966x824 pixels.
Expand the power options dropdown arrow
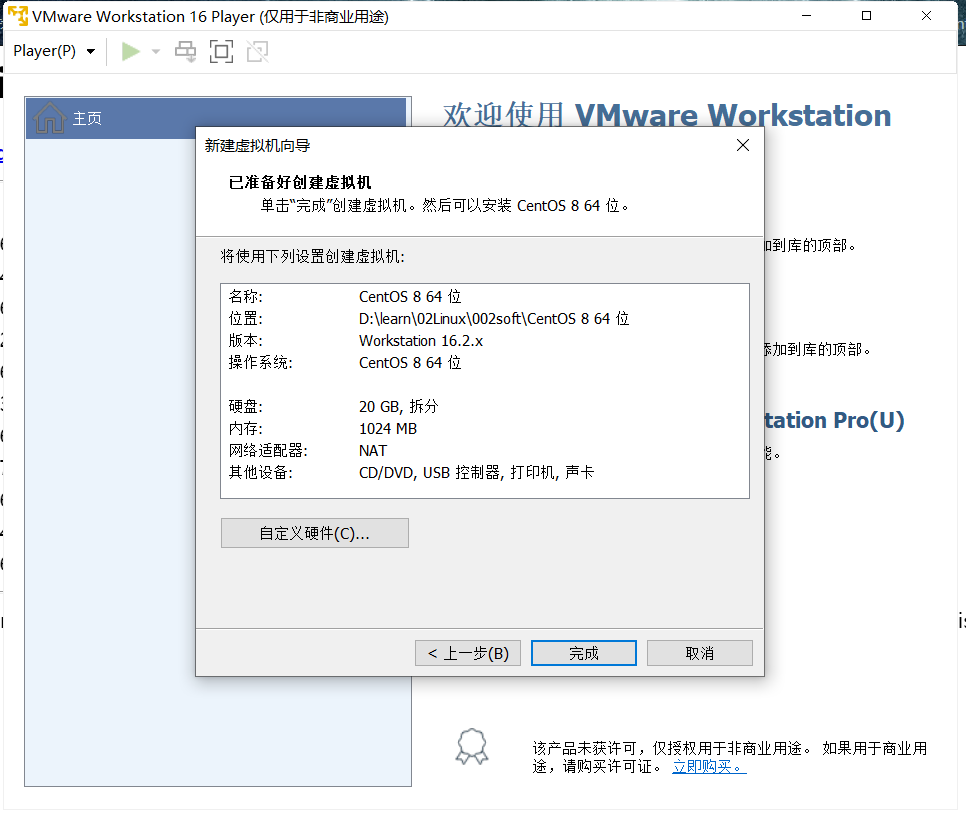(x=156, y=52)
